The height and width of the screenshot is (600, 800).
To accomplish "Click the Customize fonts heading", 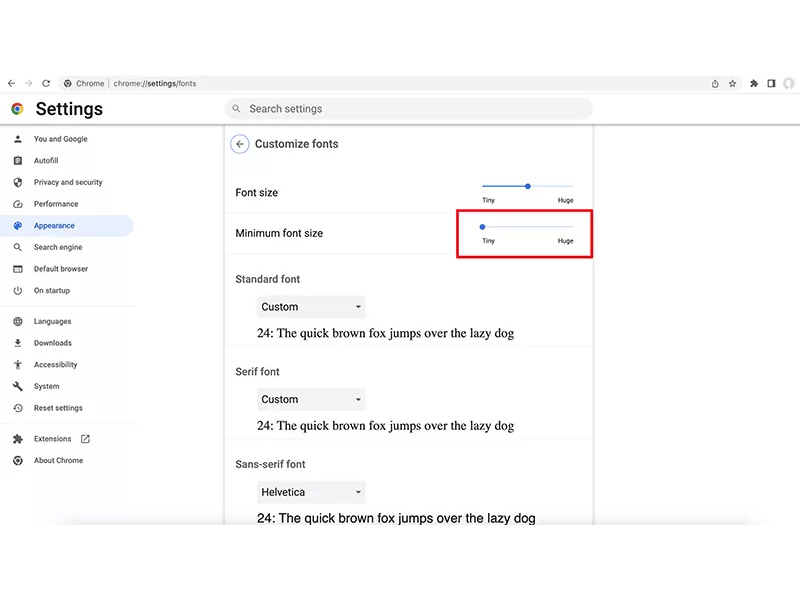I will 296,144.
